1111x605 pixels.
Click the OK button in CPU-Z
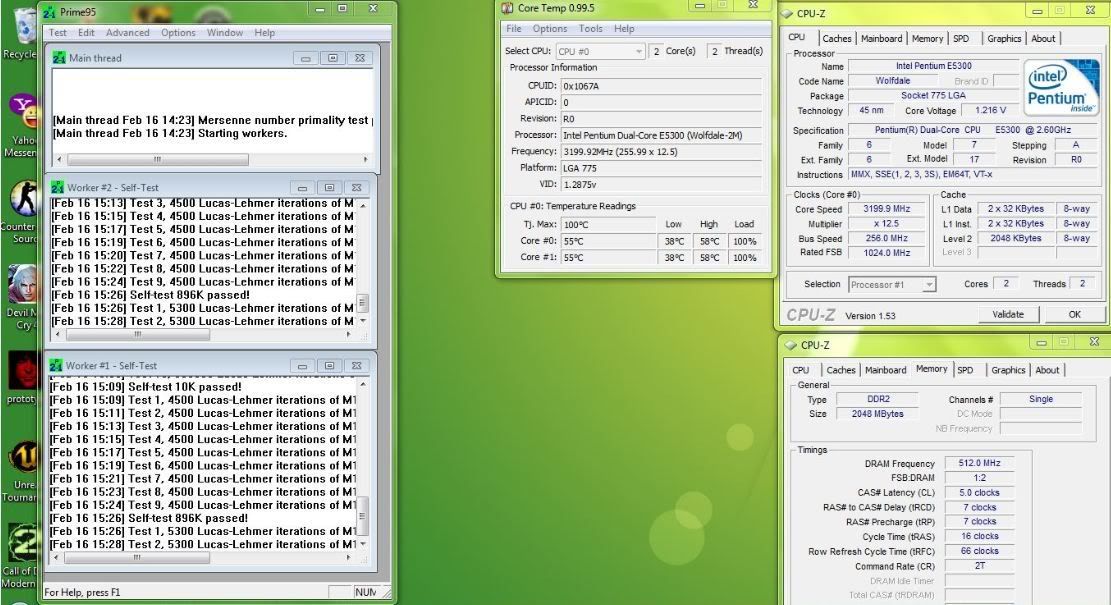click(1074, 314)
